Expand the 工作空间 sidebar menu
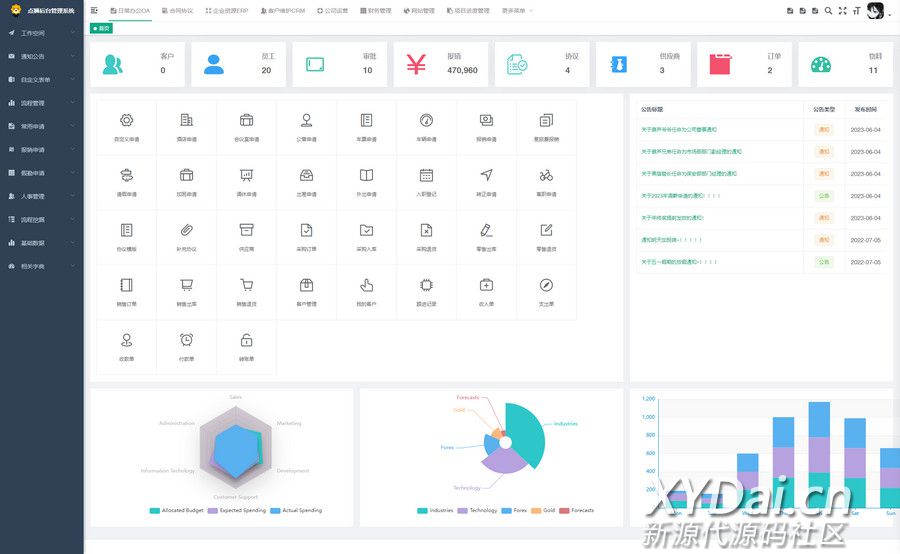The width and height of the screenshot is (900, 554). [x=41, y=33]
